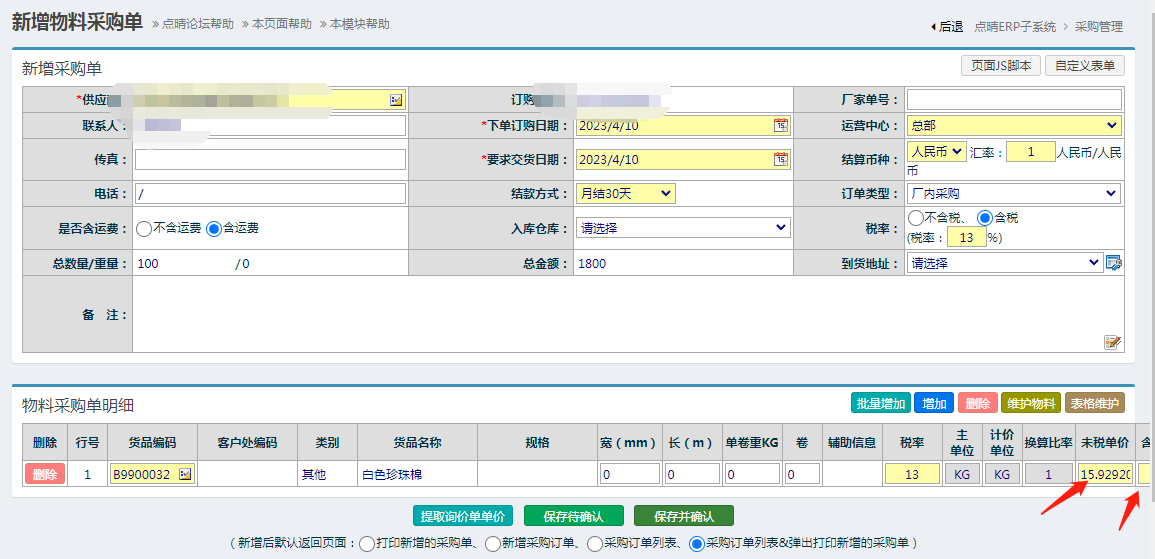Screen dimensions: 1155x559
Task: Click the 批量增加 button
Action: tap(880, 403)
